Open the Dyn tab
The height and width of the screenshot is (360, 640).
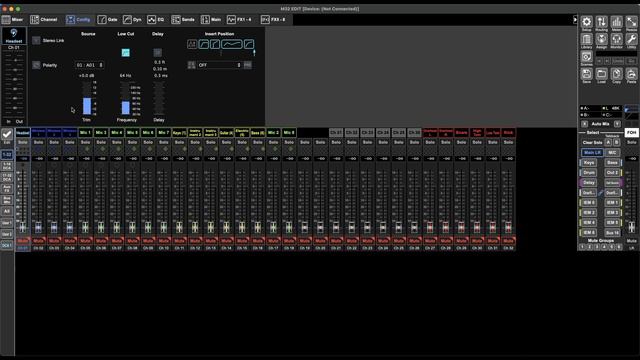click(133, 19)
